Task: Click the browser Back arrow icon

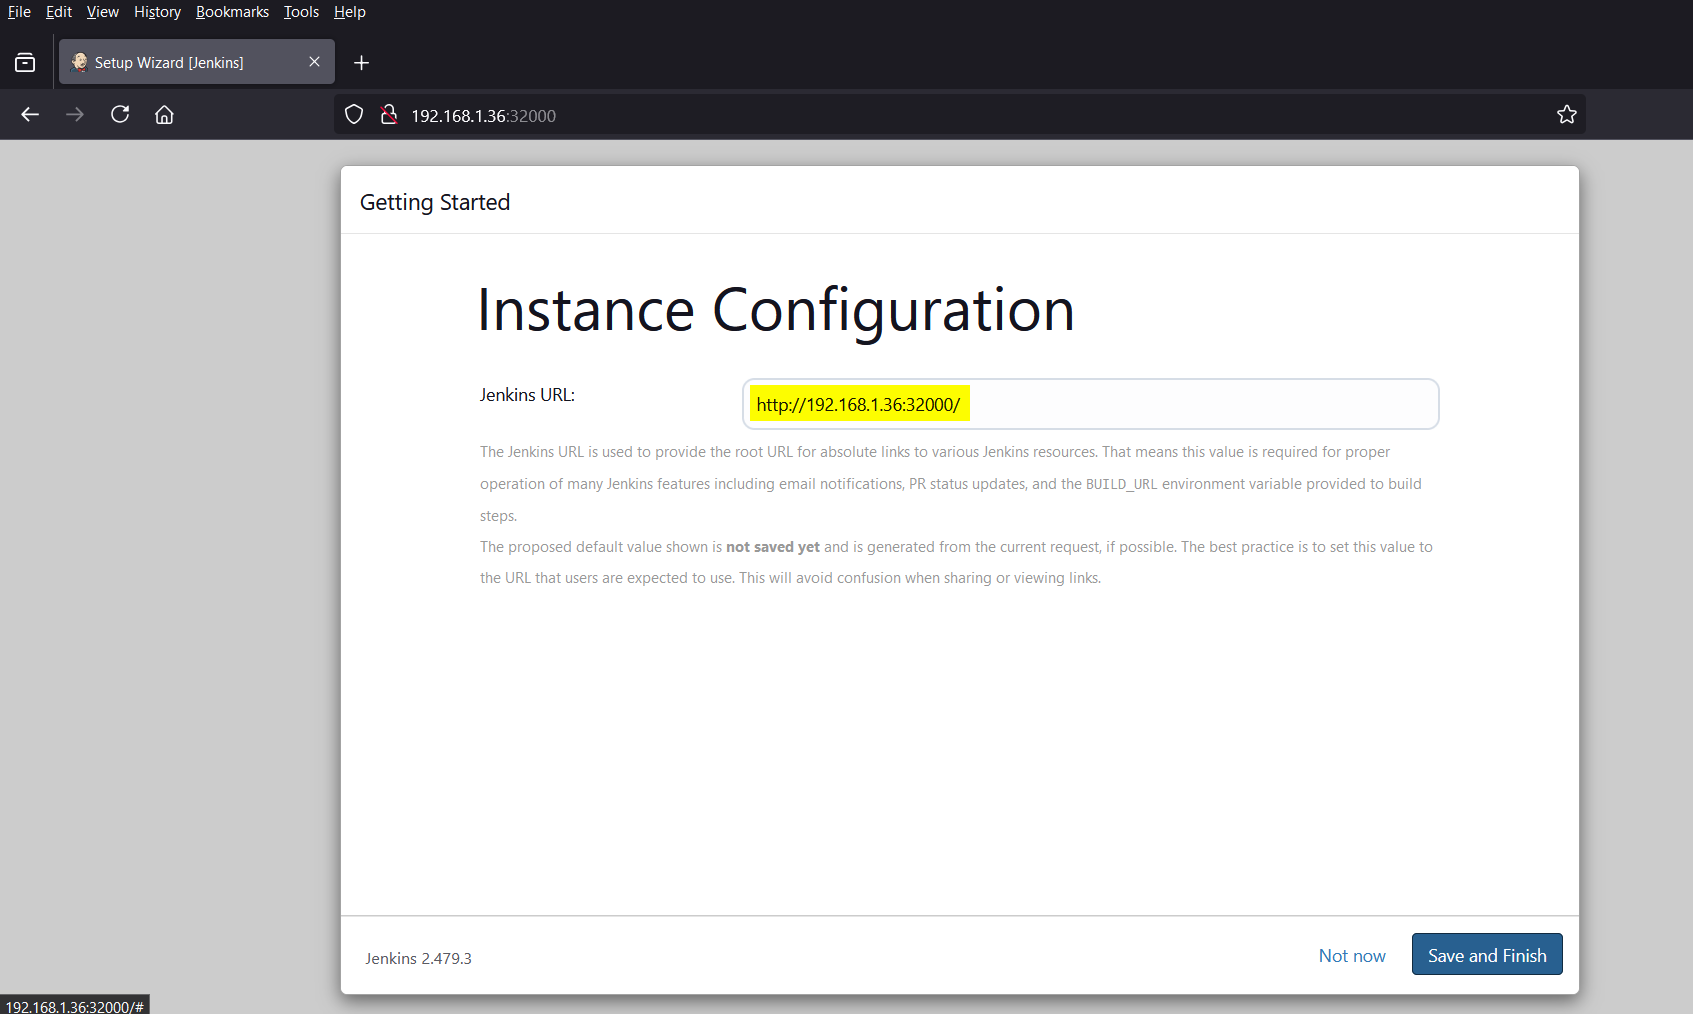Action: coord(30,115)
